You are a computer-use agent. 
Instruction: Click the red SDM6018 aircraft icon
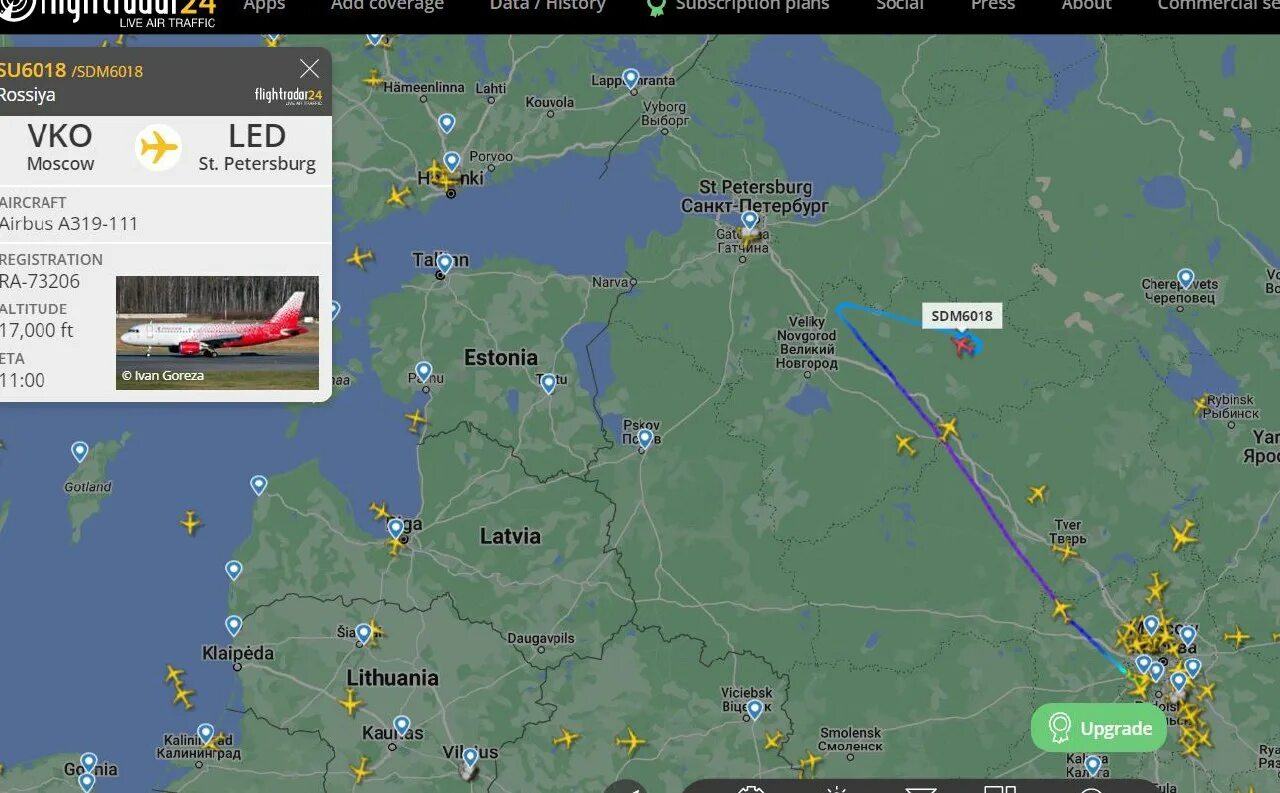tap(964, 345)
